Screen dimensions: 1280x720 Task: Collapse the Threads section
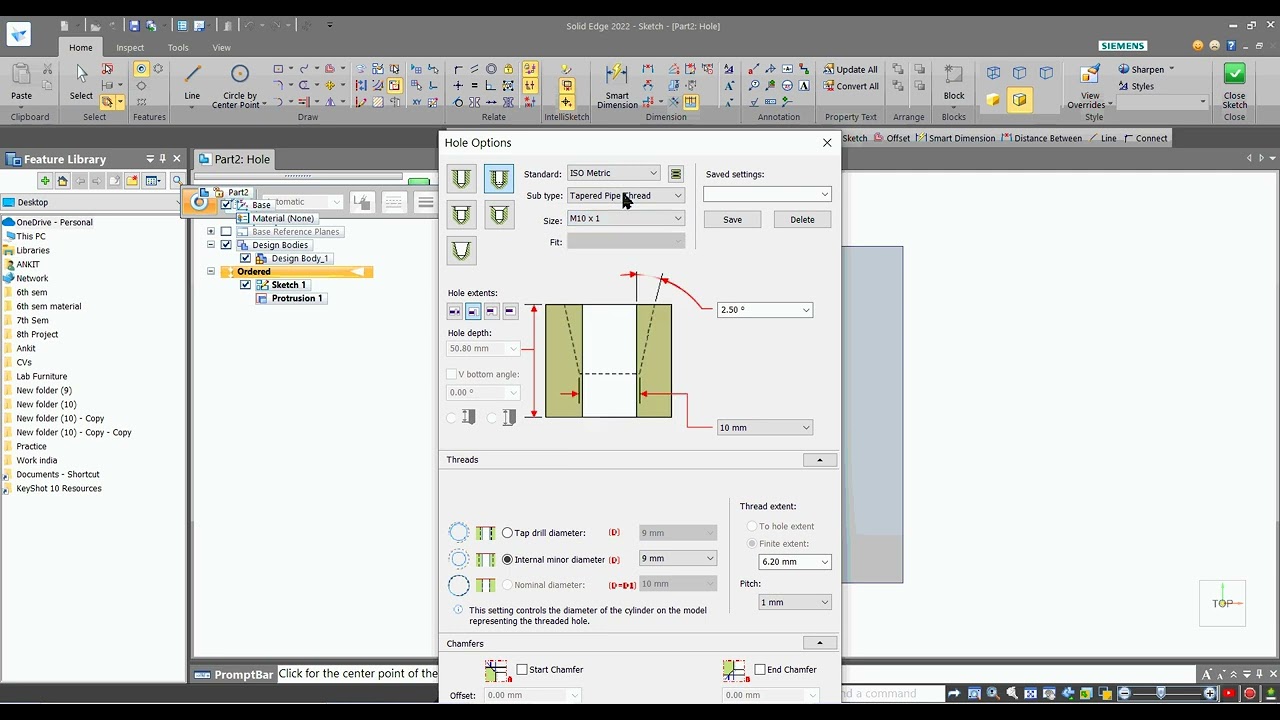coord(820,460)
